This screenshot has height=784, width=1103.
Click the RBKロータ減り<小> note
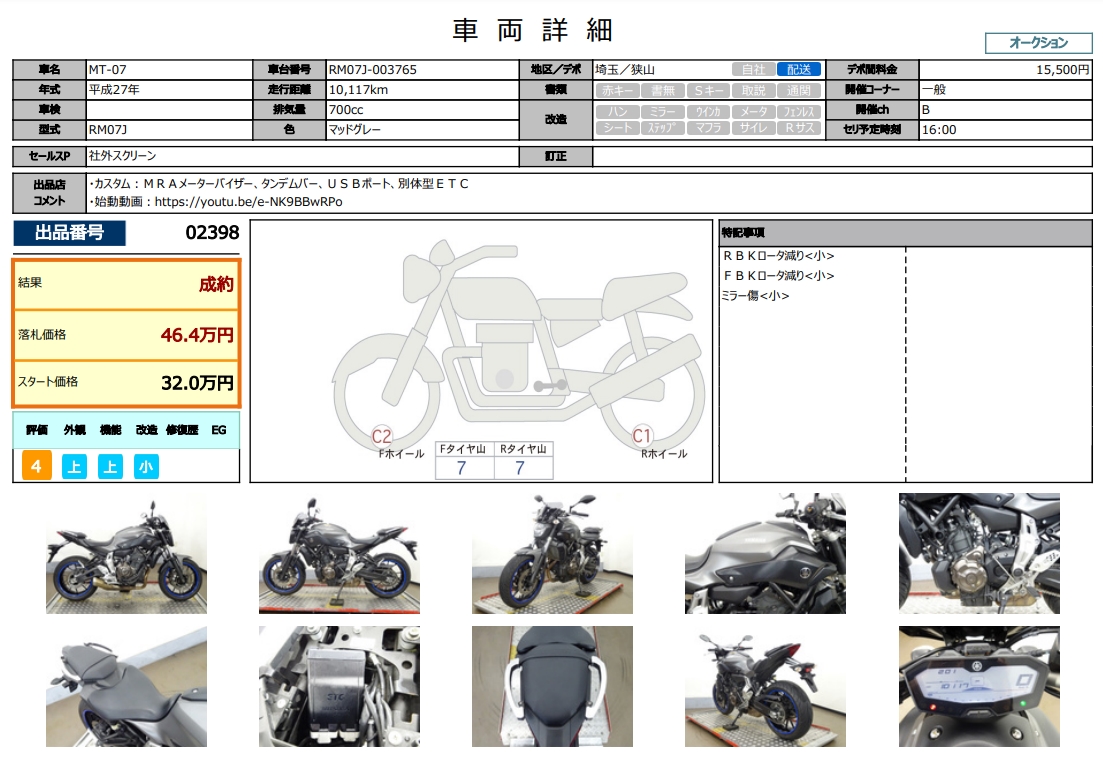pos(779,256)
